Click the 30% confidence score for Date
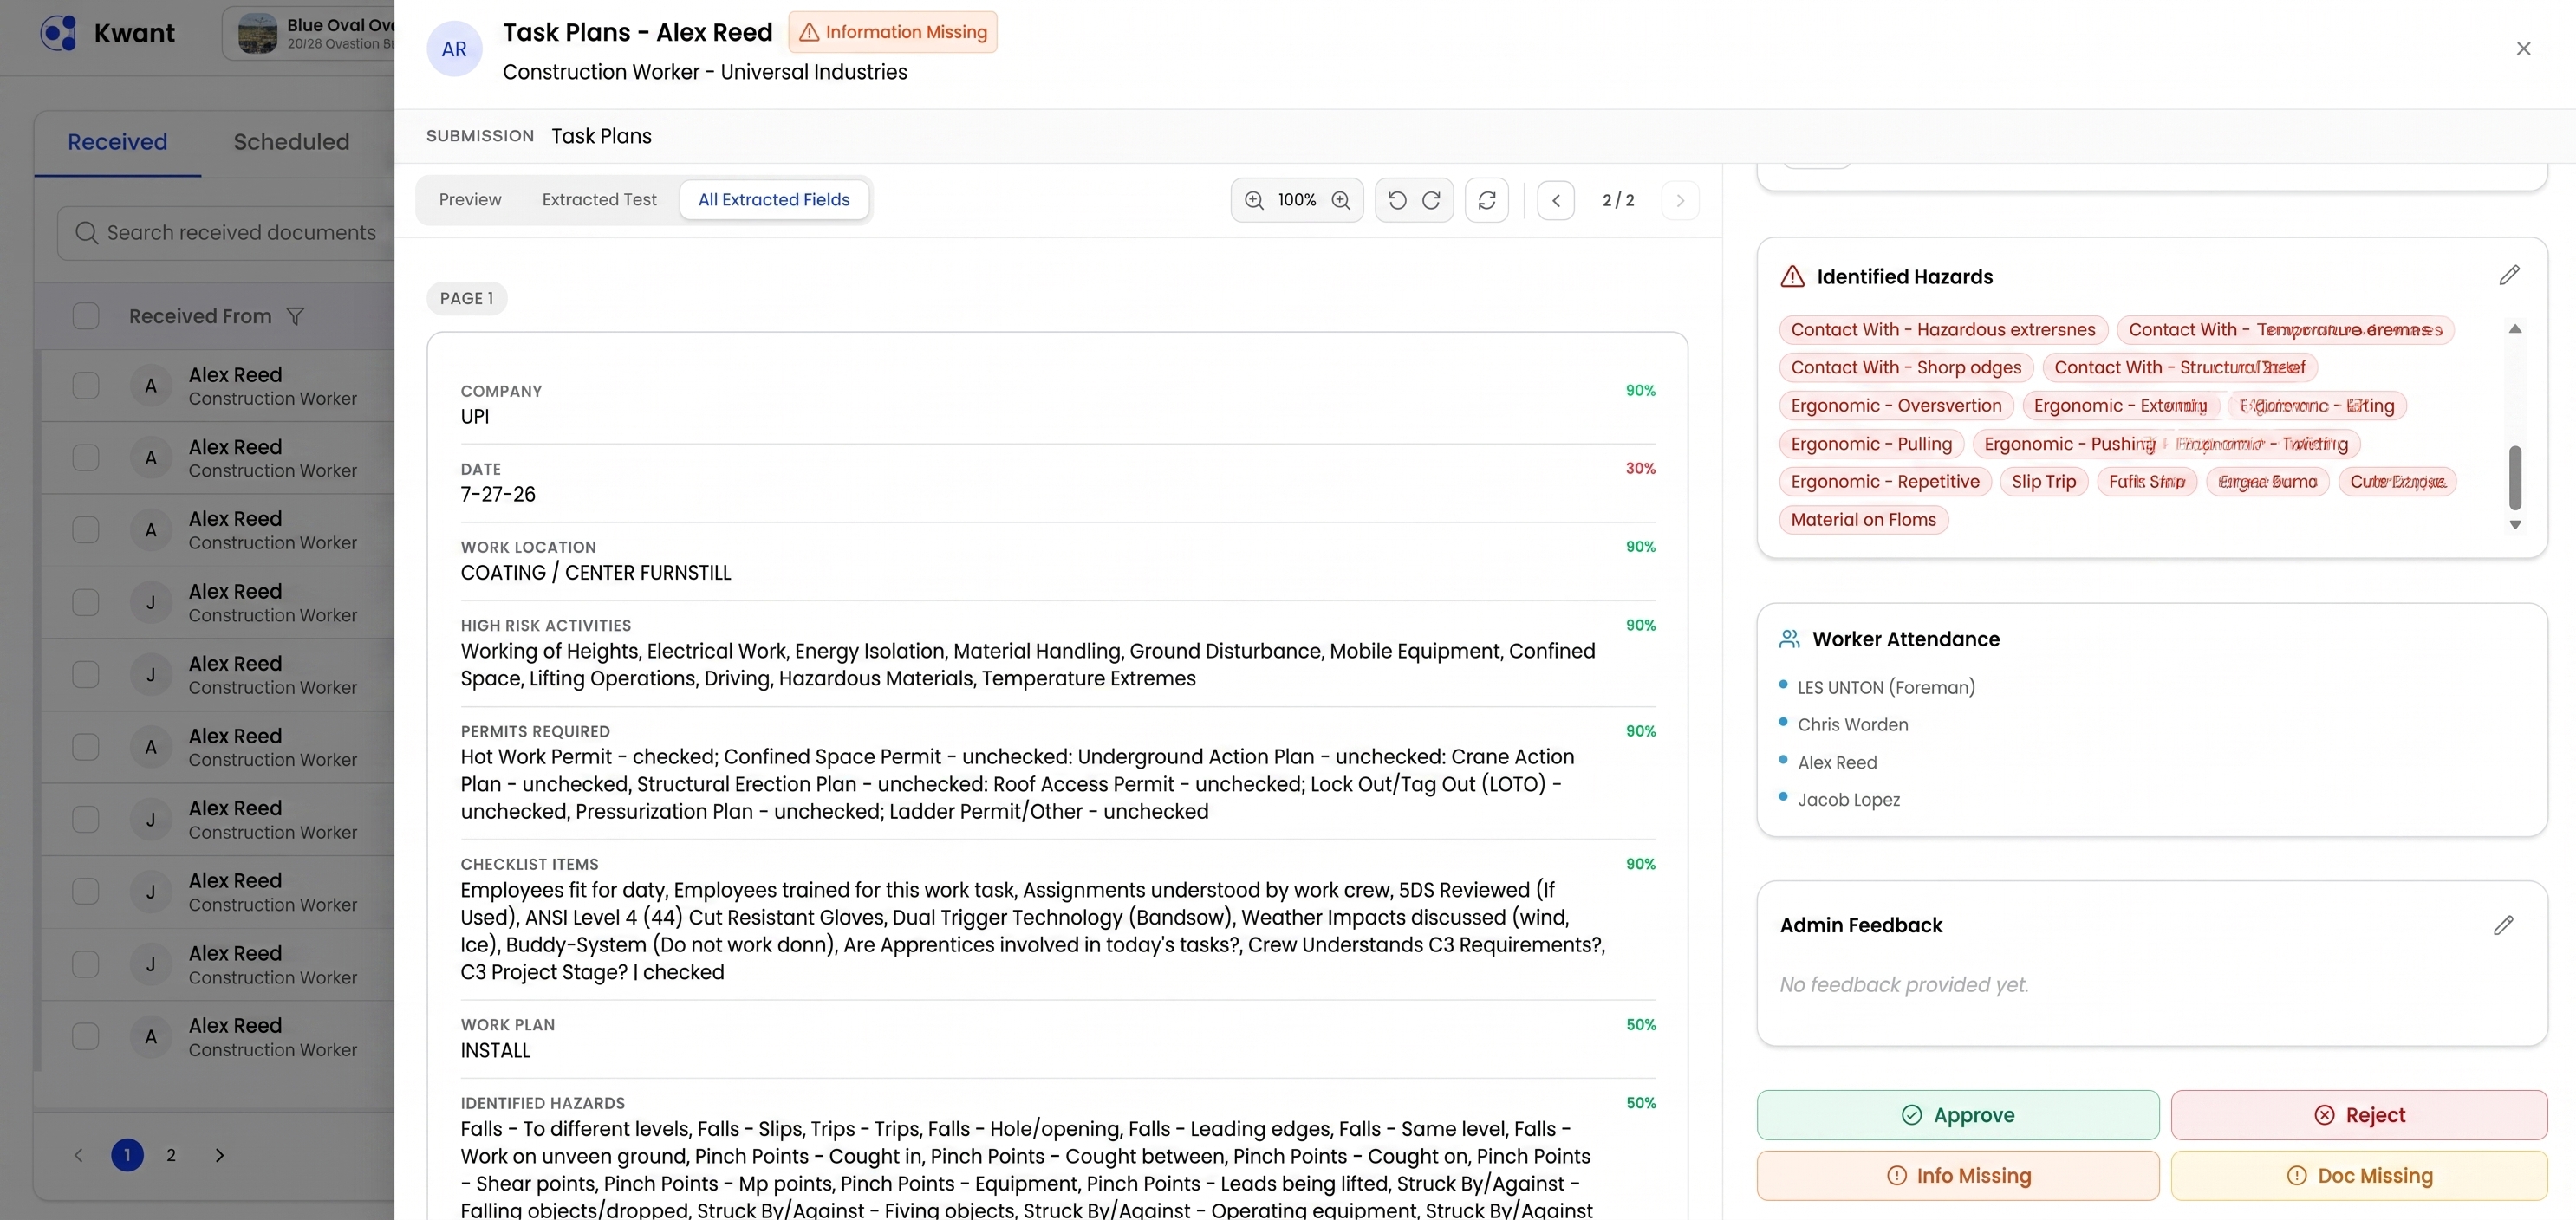This screenshot has height=1220, width=2576. 1640,468
